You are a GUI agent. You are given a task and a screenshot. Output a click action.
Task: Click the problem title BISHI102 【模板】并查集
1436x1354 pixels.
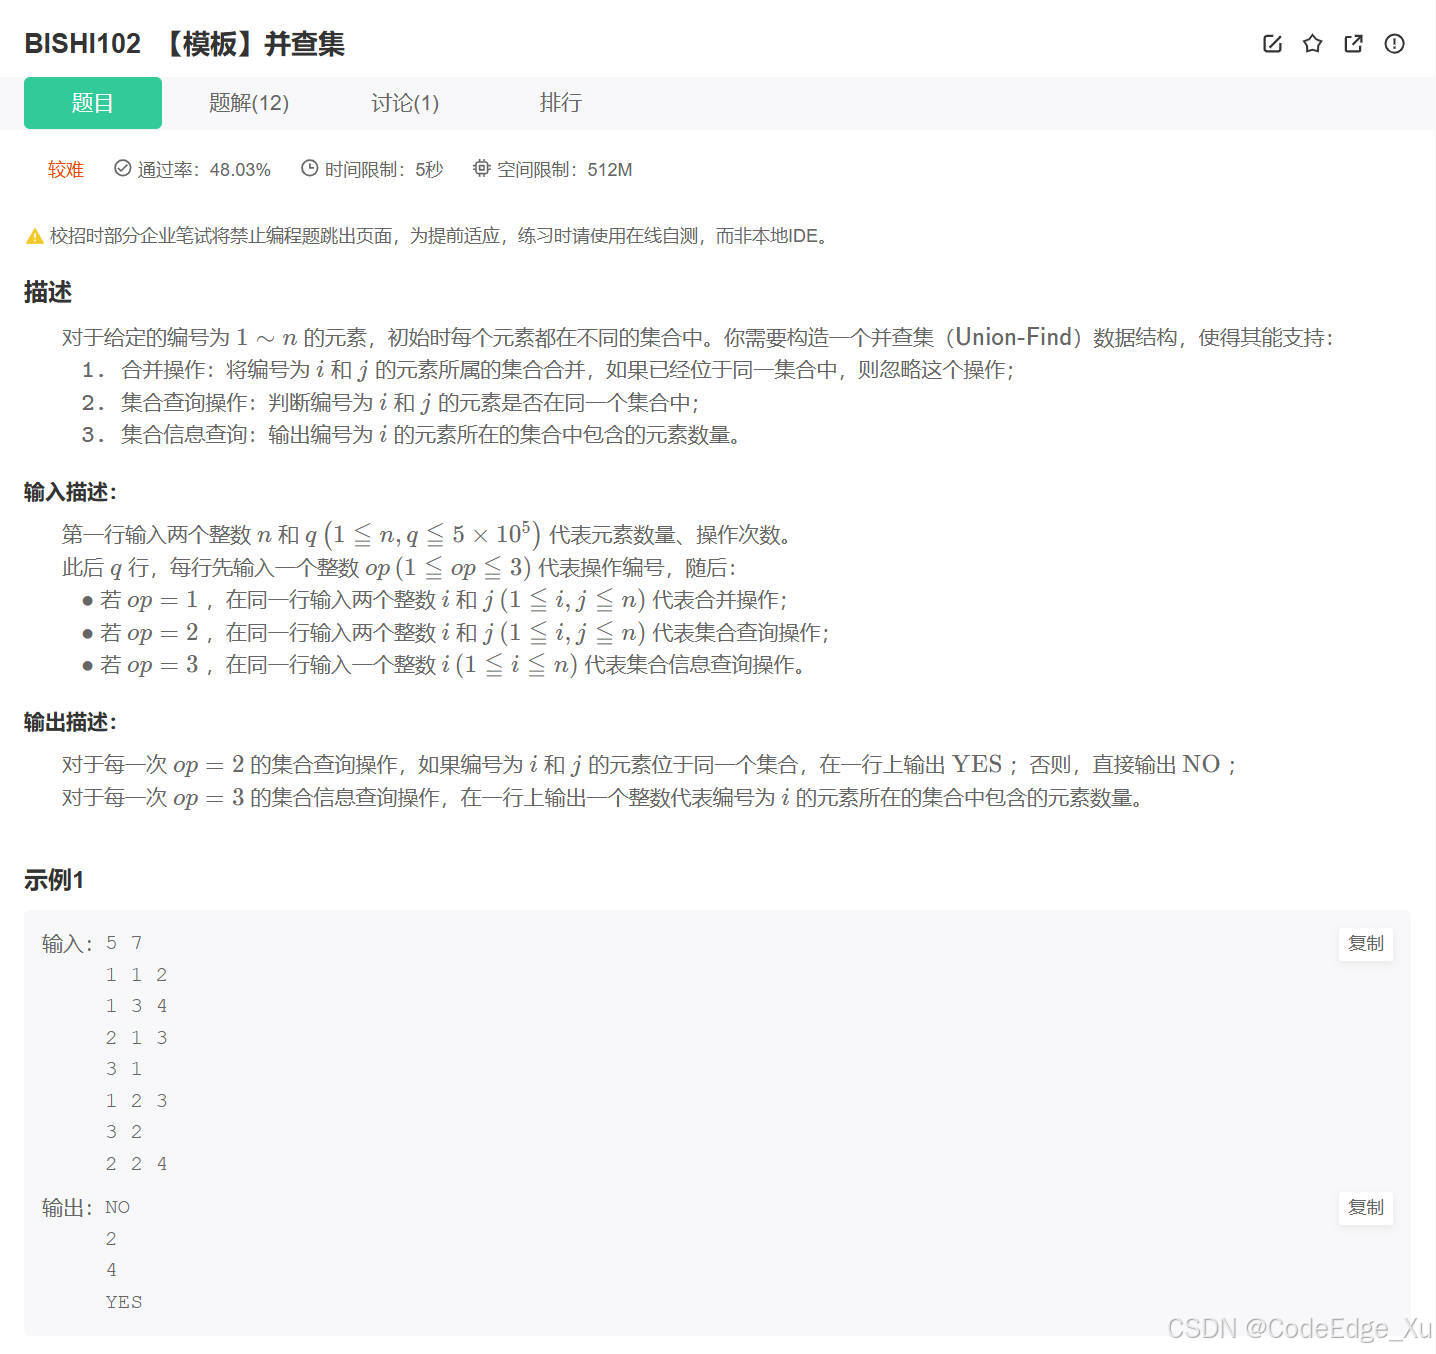(184, 44)
